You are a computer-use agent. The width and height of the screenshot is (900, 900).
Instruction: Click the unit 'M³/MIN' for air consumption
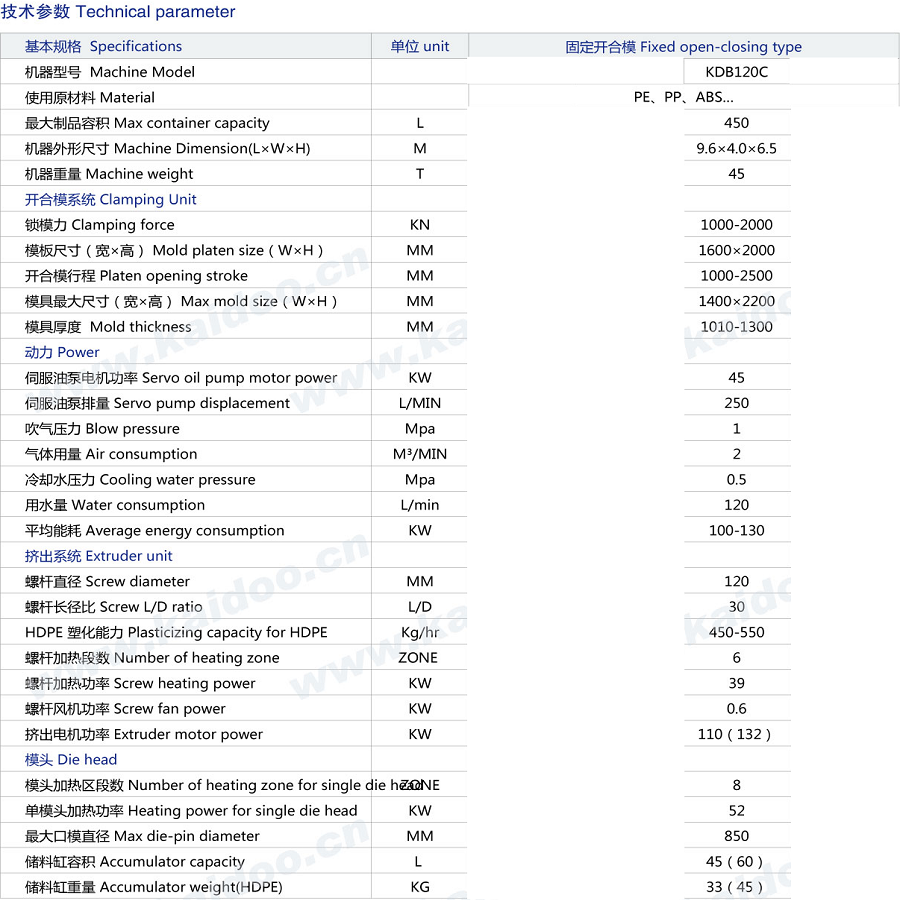(x=420, y=454)
